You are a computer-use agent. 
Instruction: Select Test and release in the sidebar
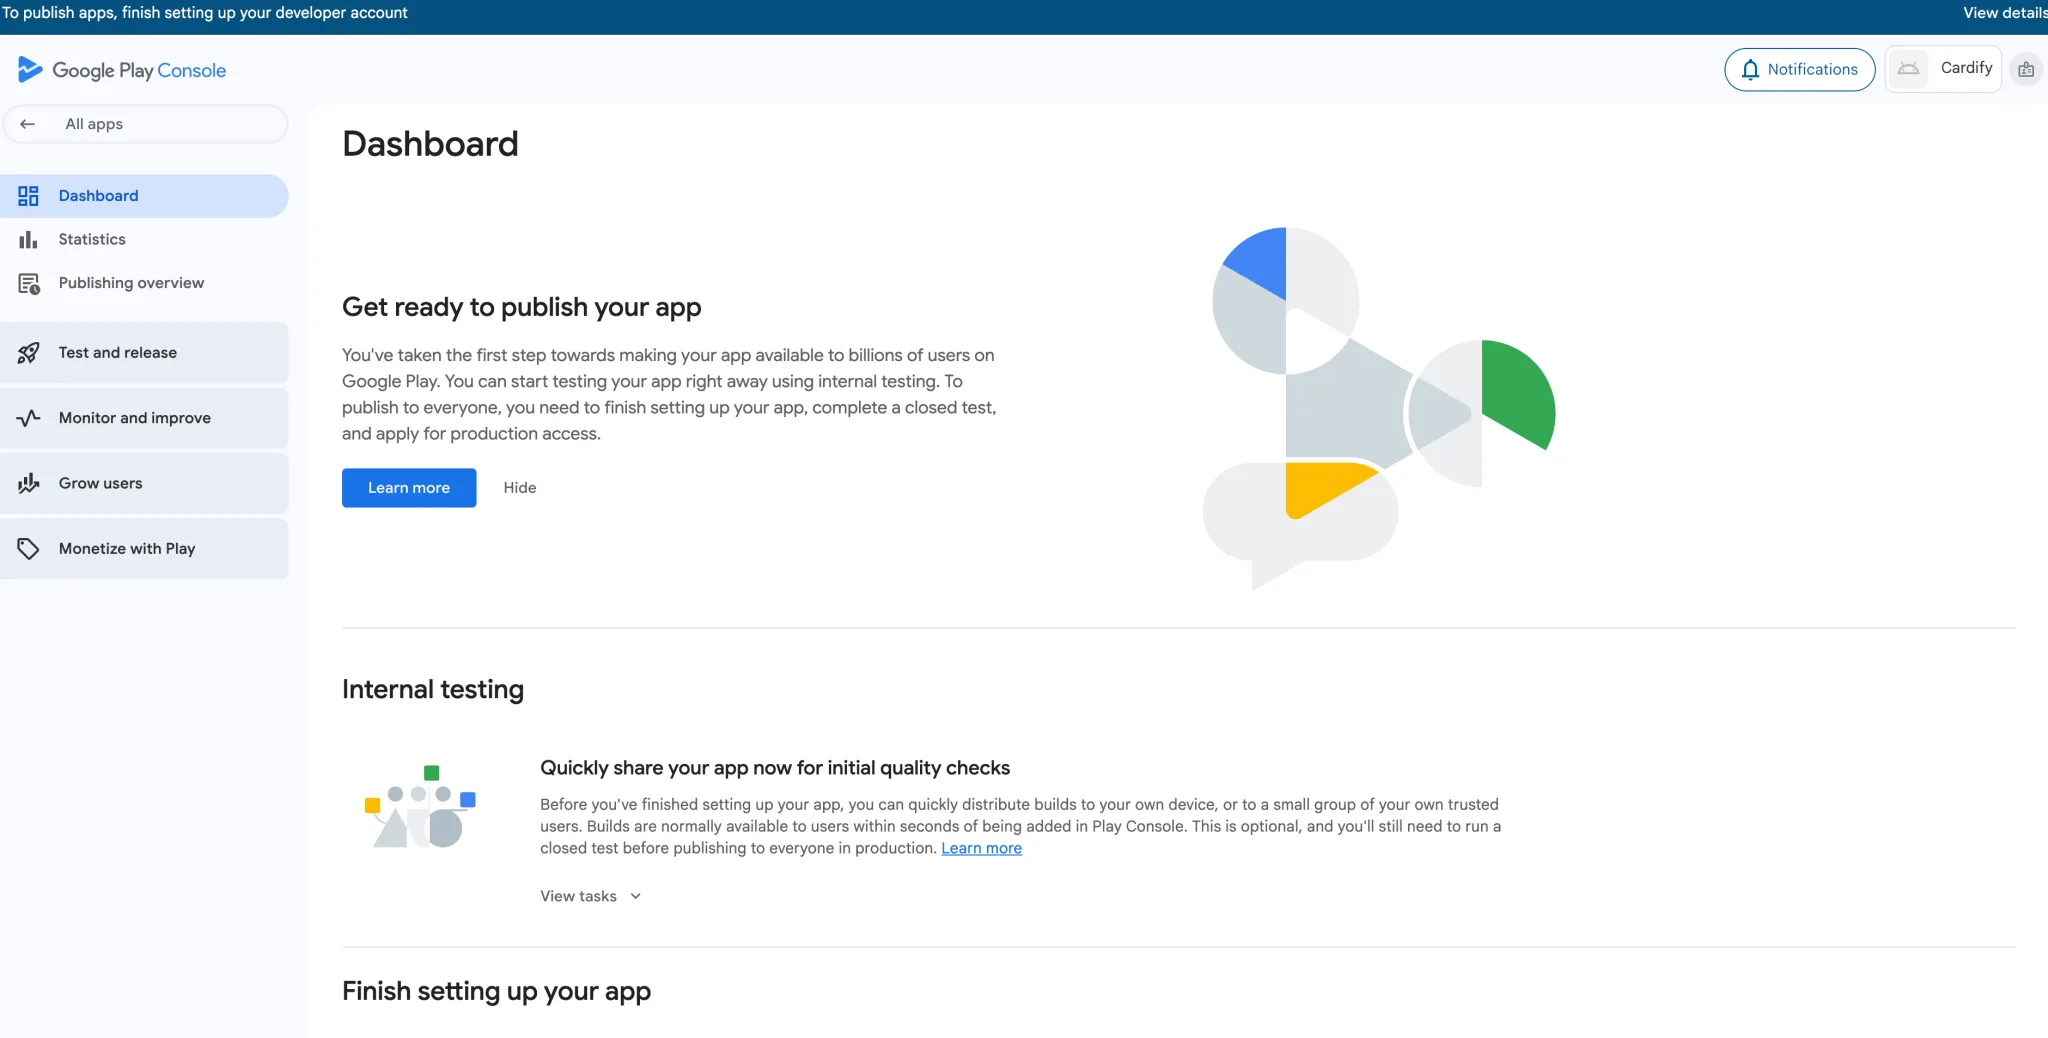(117, 352)
